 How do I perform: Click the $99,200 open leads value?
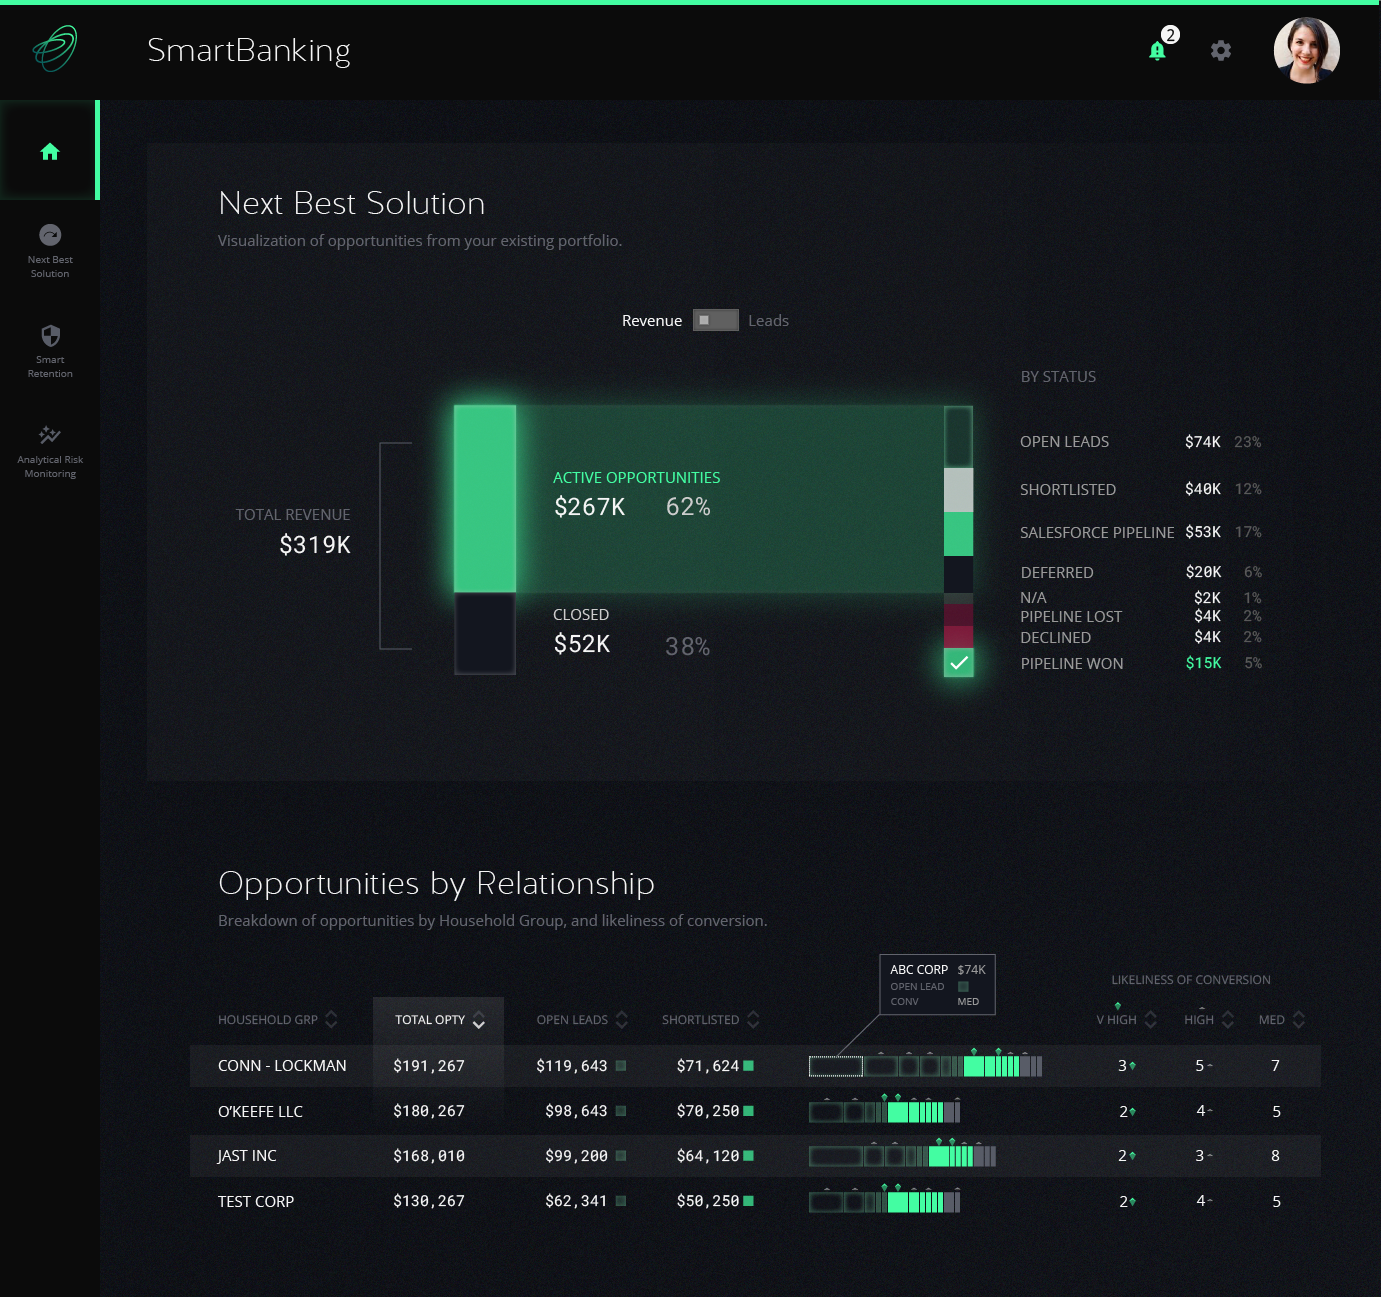click(x=576, y=1156)
